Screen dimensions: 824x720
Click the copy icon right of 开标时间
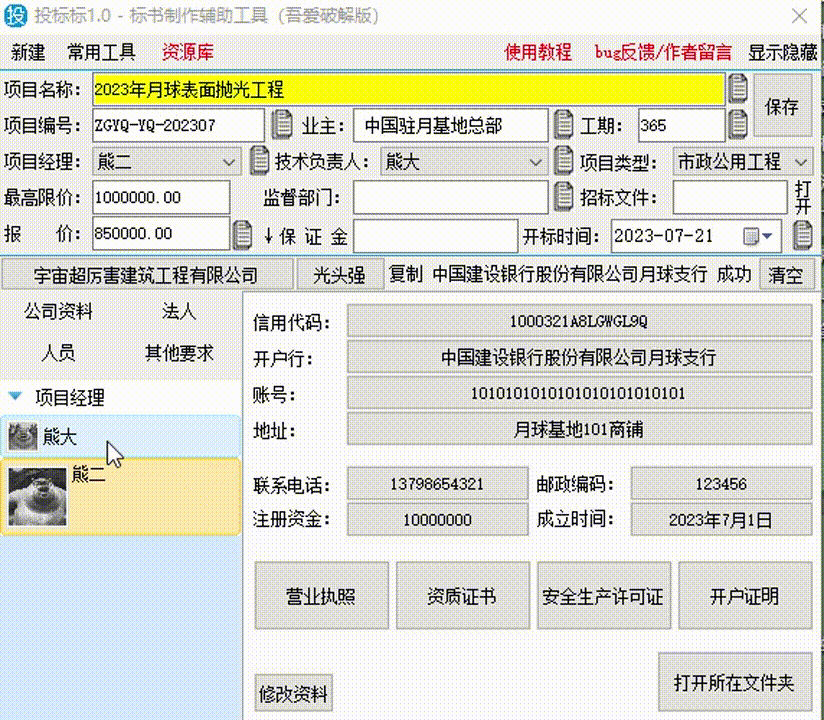point(801,233)
